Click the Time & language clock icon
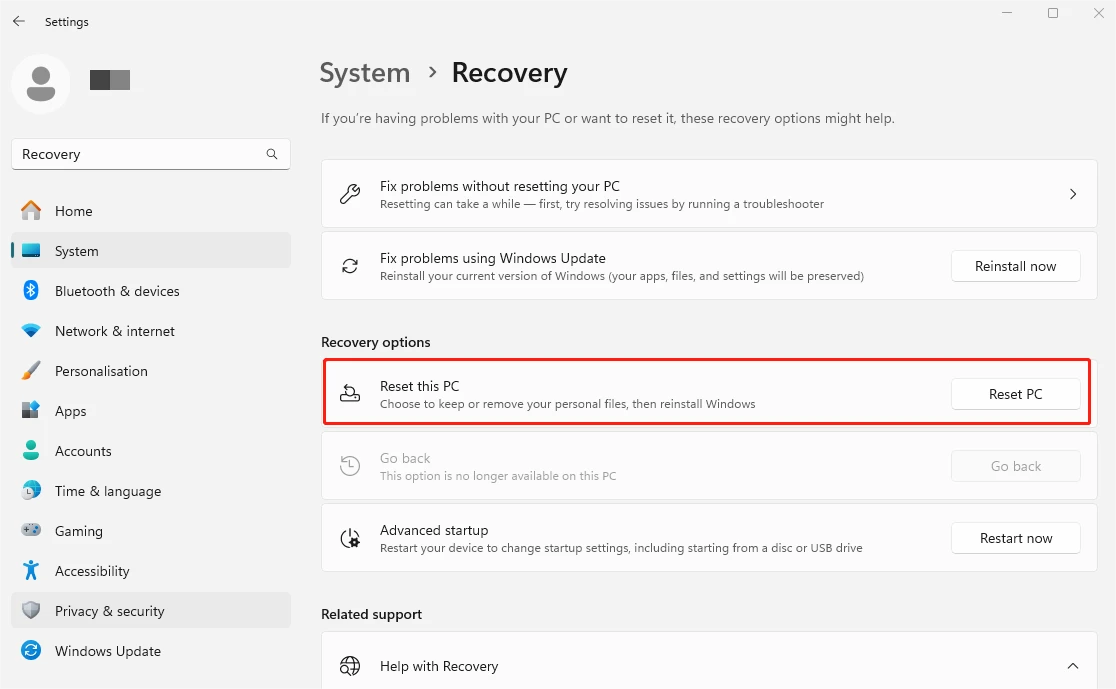1116x689 pixels. (31, 490)
